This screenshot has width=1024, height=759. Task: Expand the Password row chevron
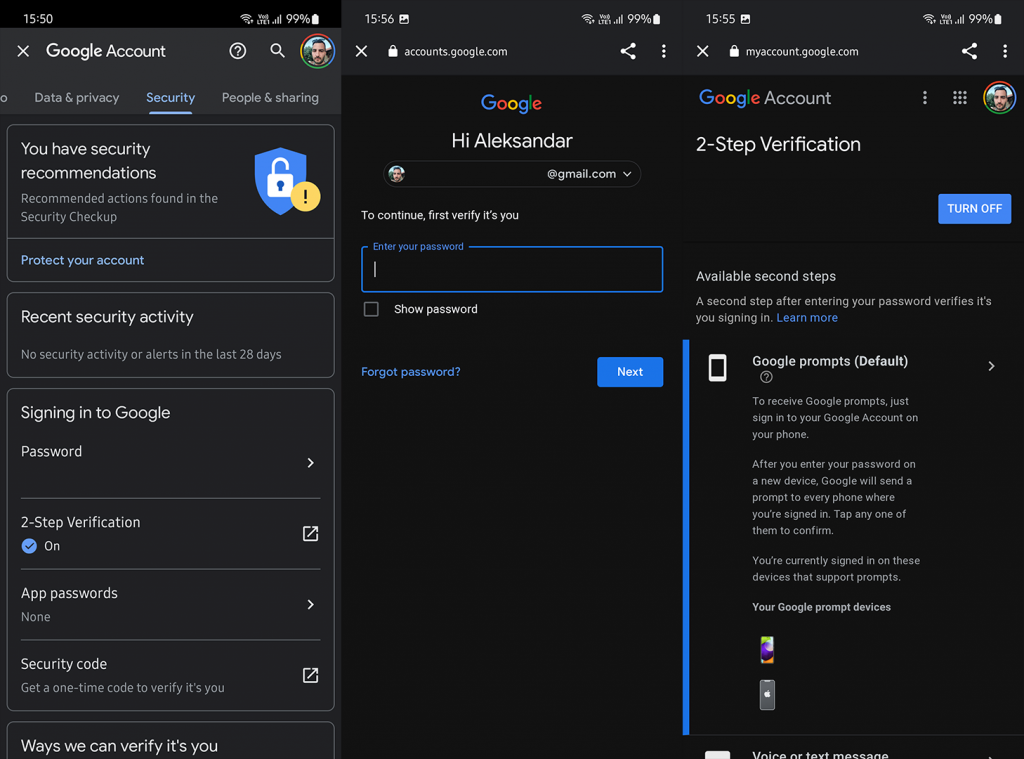point(311,462)
